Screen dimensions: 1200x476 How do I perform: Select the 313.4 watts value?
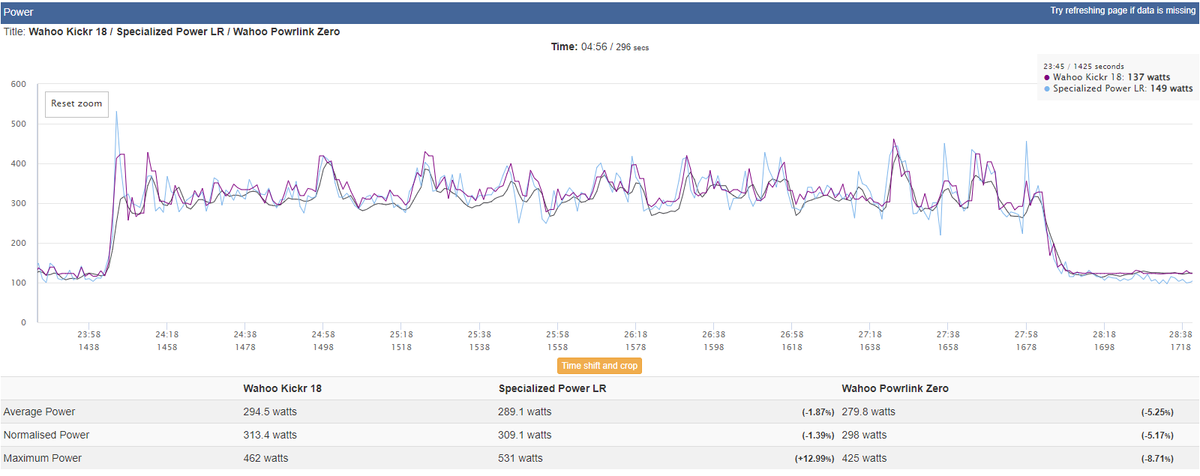pos(271,435)
